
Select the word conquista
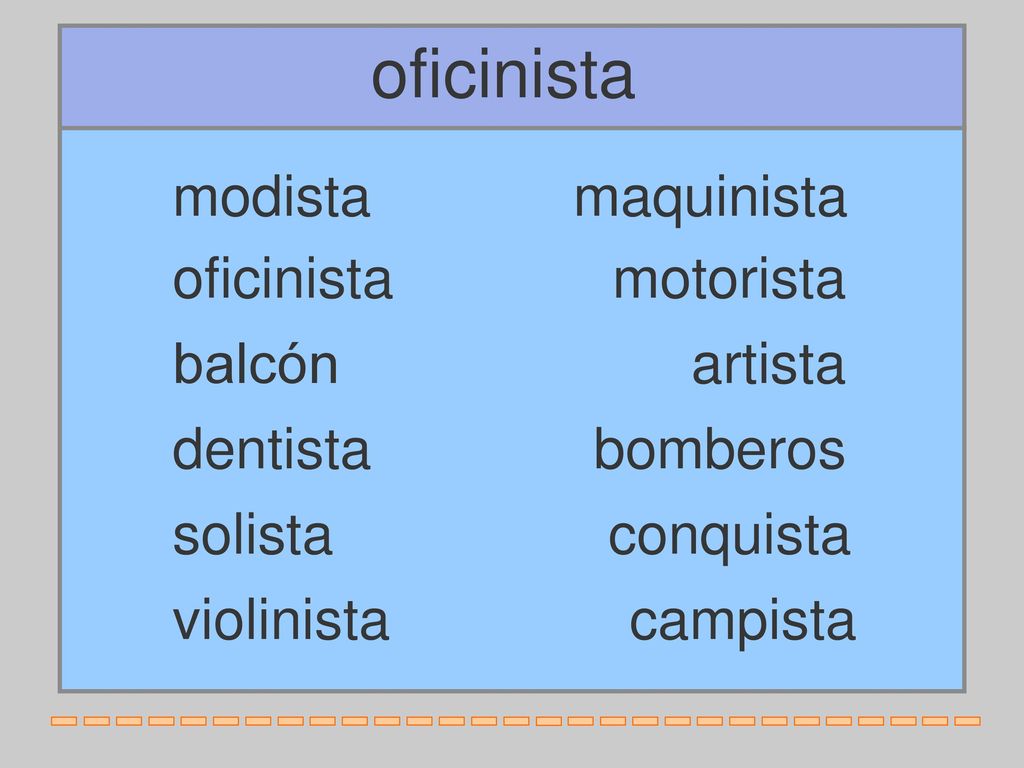pos(729,537)
